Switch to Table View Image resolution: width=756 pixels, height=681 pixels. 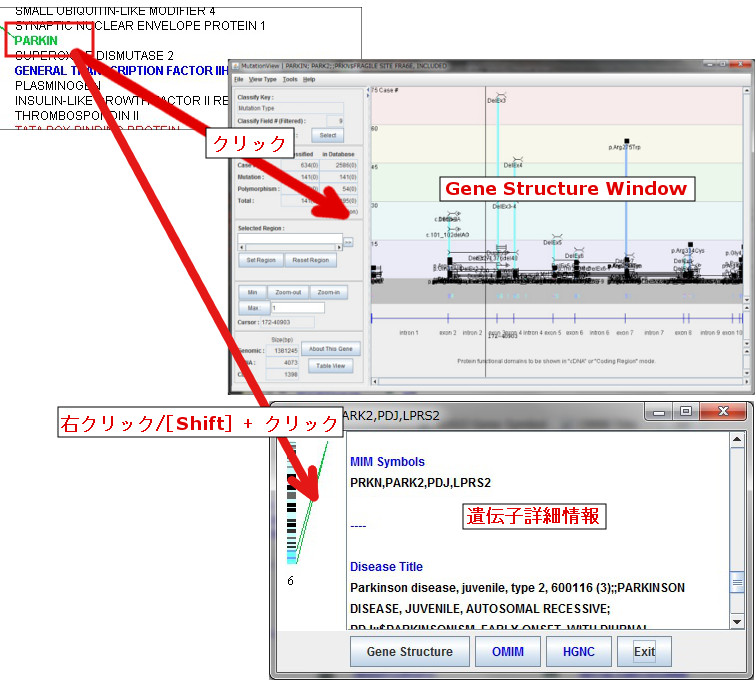[x=330, y=366]
